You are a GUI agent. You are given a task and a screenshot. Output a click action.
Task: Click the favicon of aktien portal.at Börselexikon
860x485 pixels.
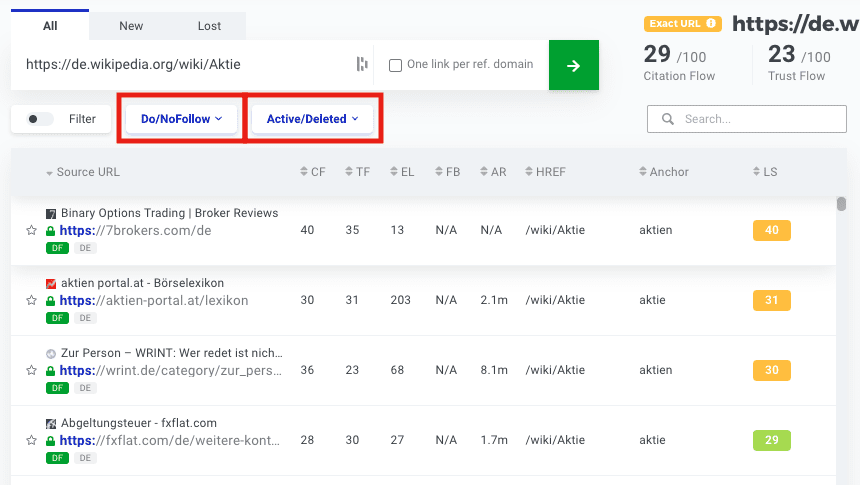[51, 284]
